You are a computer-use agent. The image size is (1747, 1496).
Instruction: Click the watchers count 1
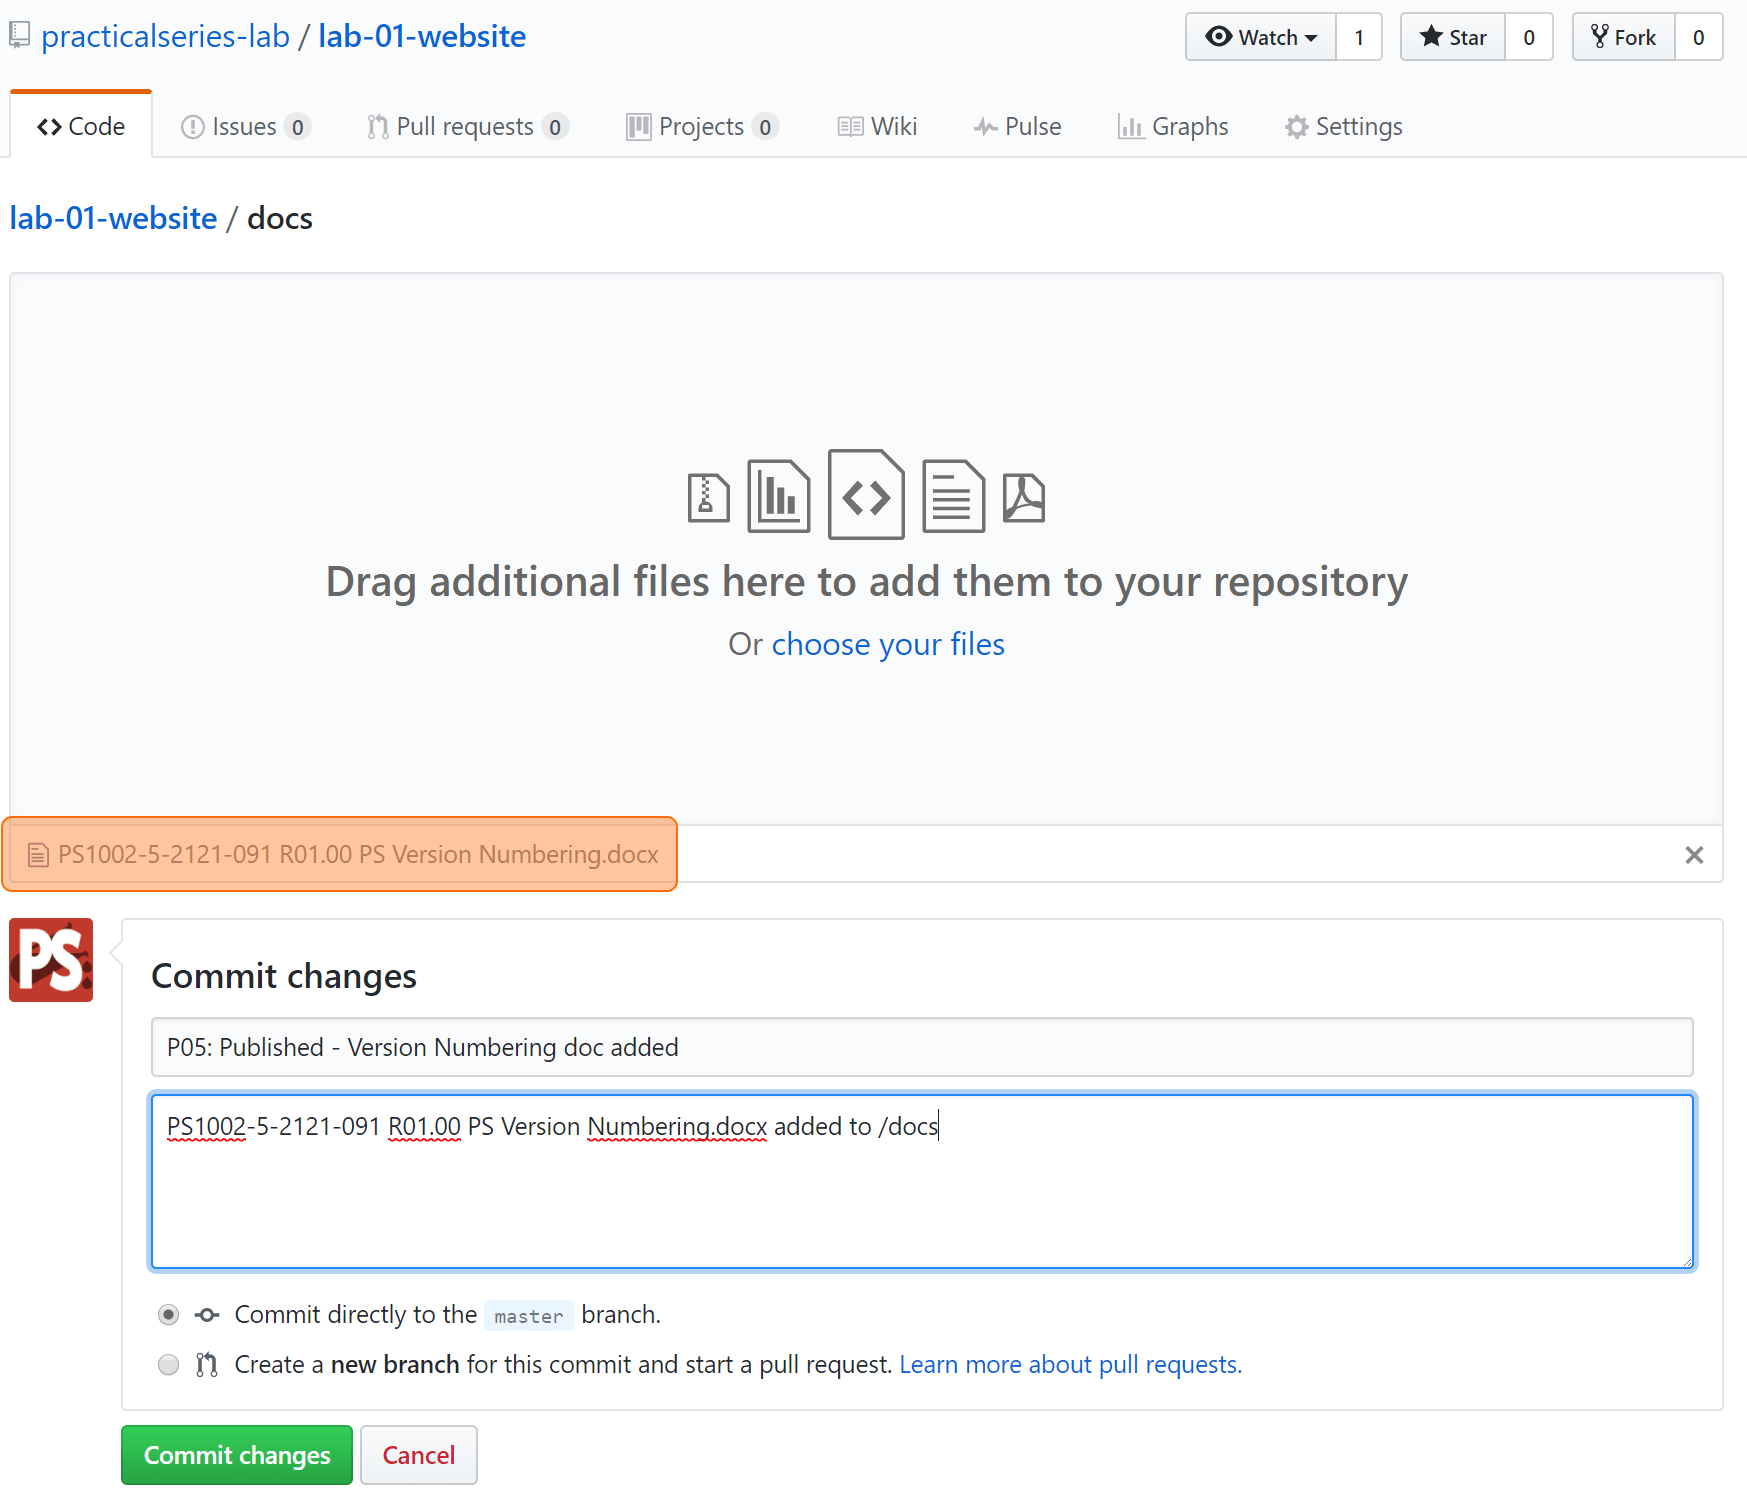pos(1359,37)
